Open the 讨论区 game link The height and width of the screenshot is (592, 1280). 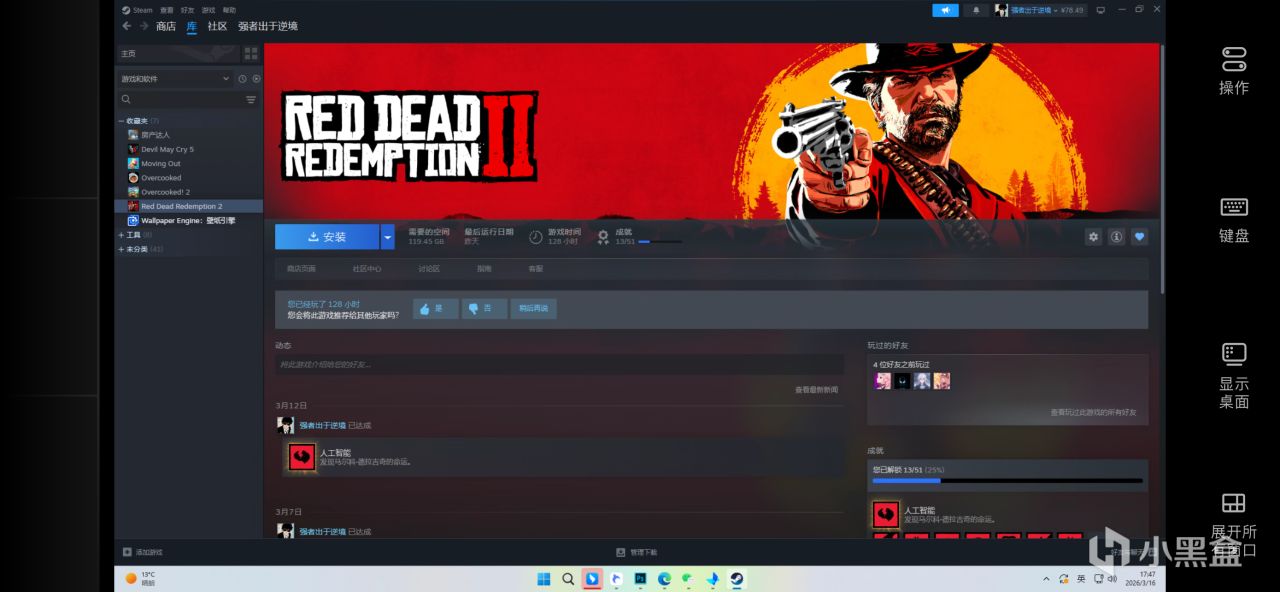coord(429,269)
